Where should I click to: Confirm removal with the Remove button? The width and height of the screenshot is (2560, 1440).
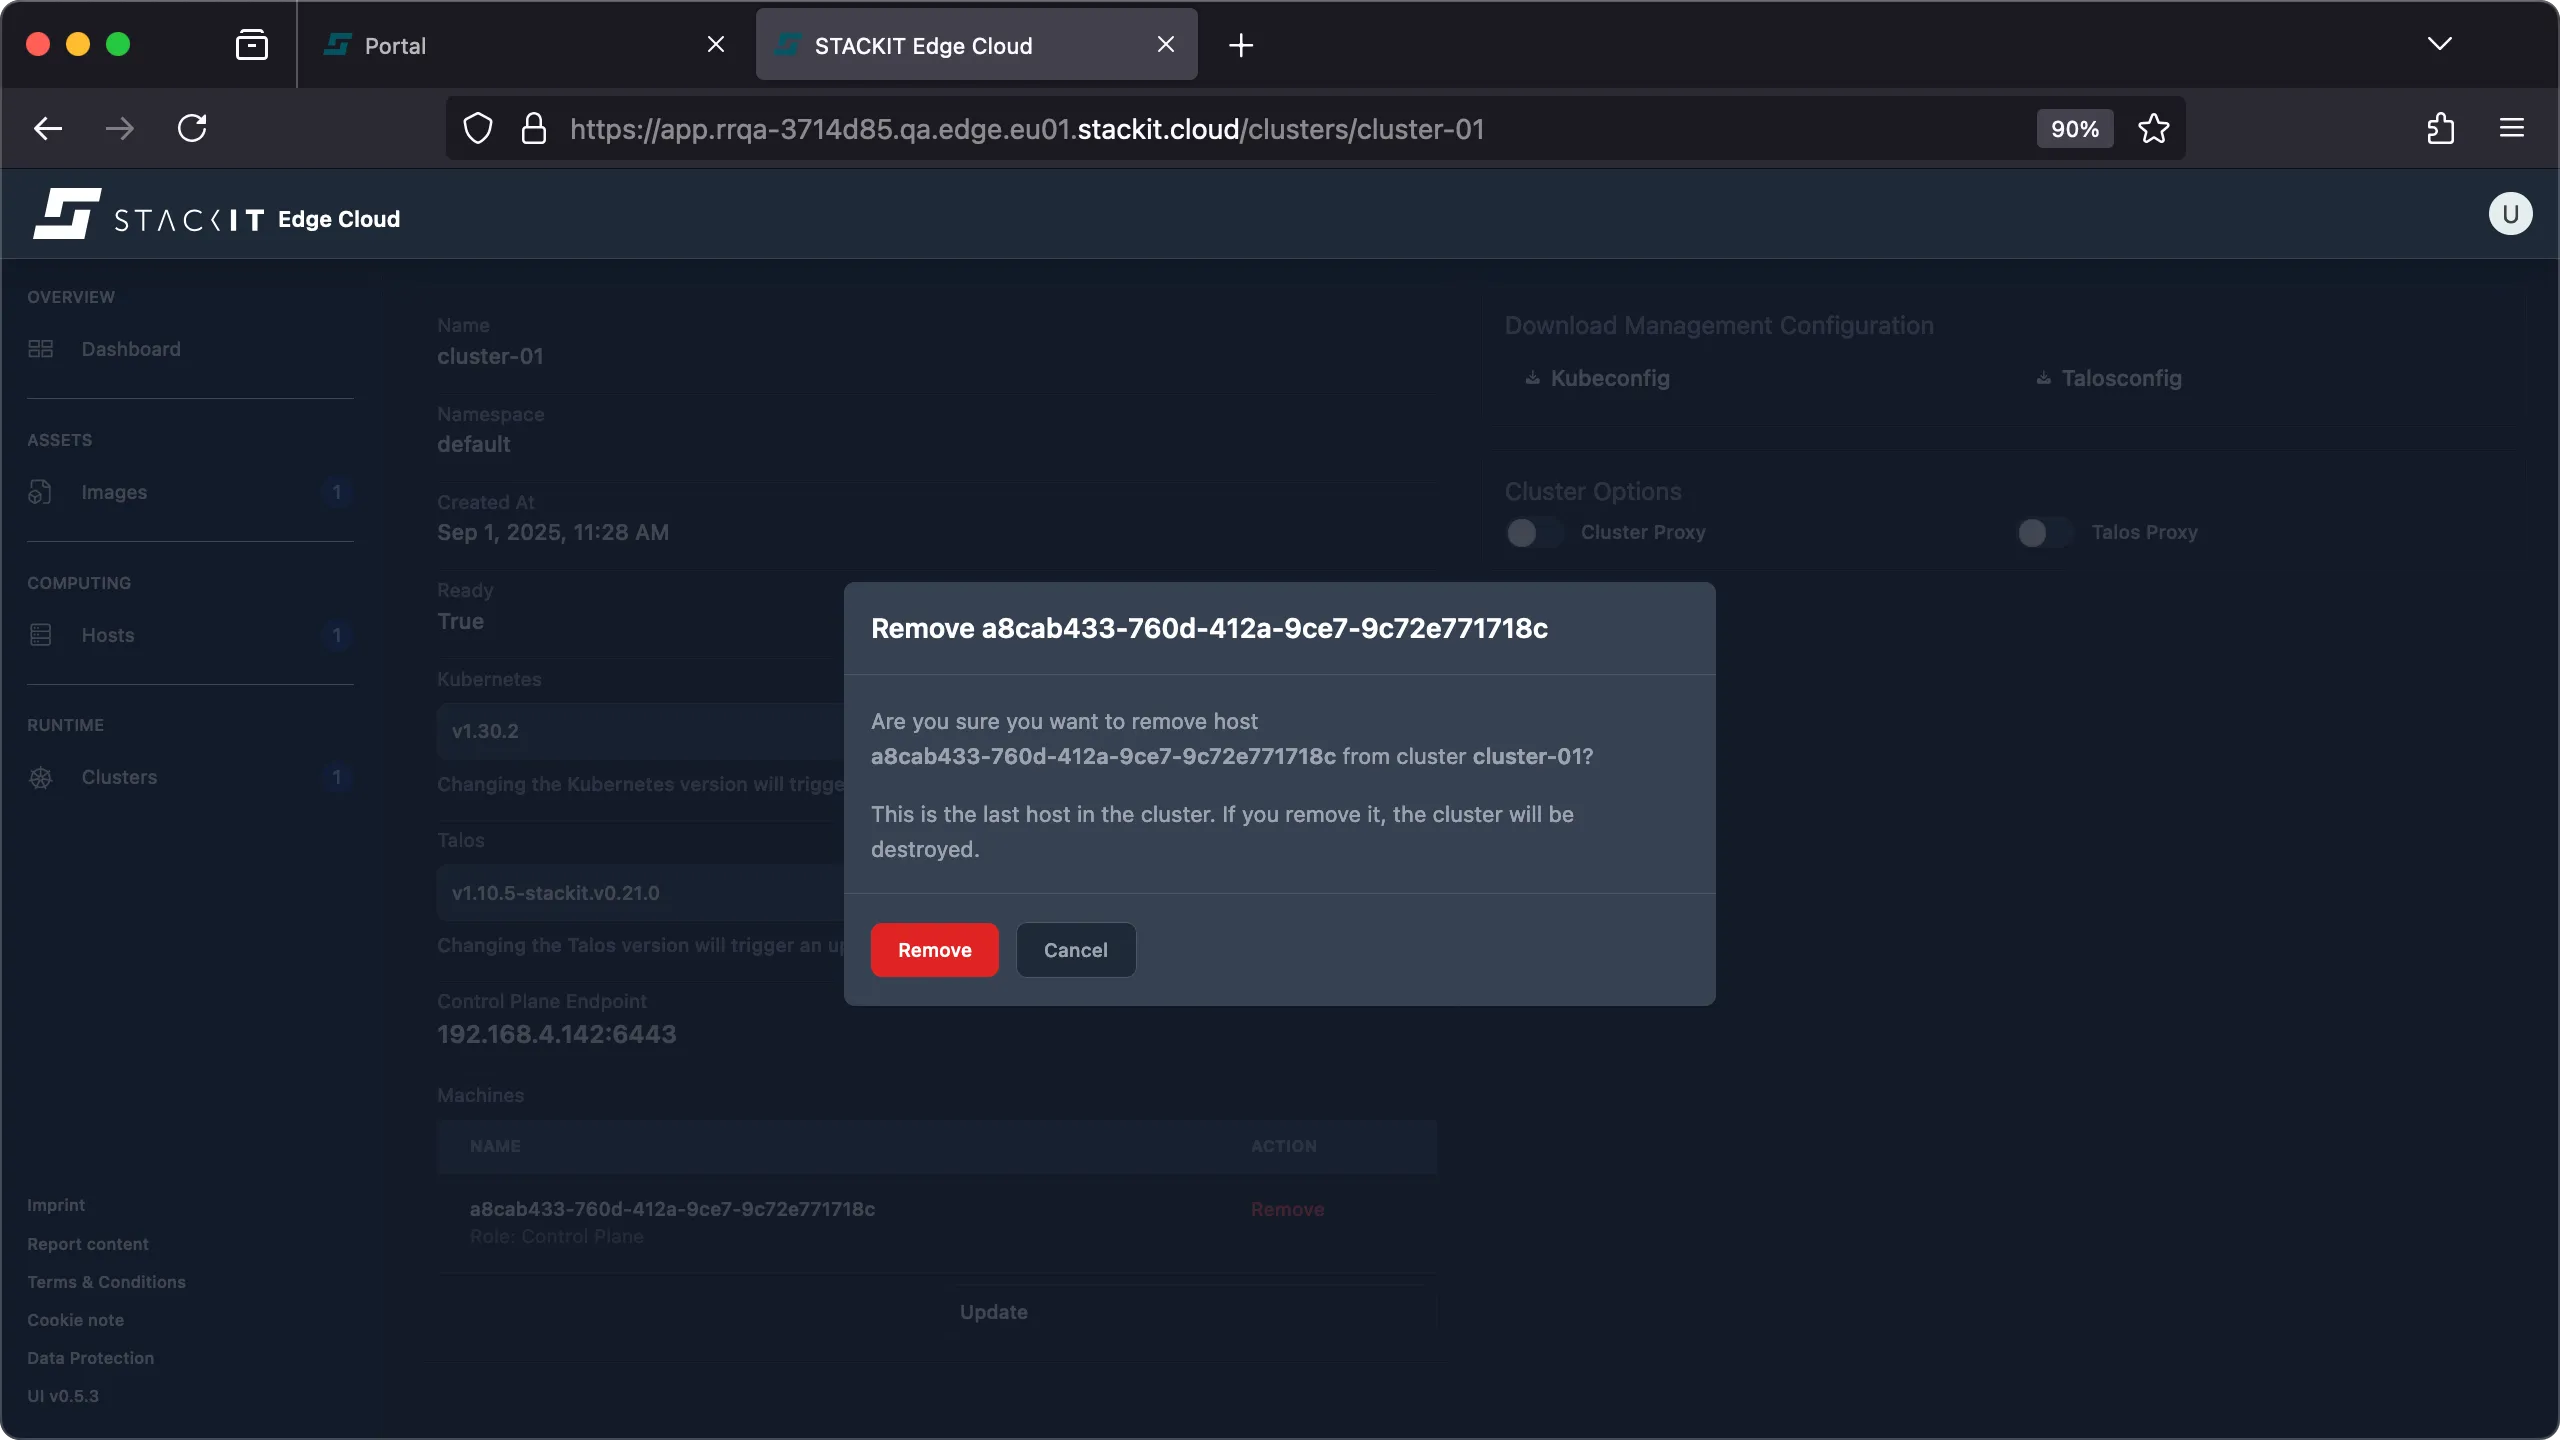pyautogui.click(x=933, y=949)
